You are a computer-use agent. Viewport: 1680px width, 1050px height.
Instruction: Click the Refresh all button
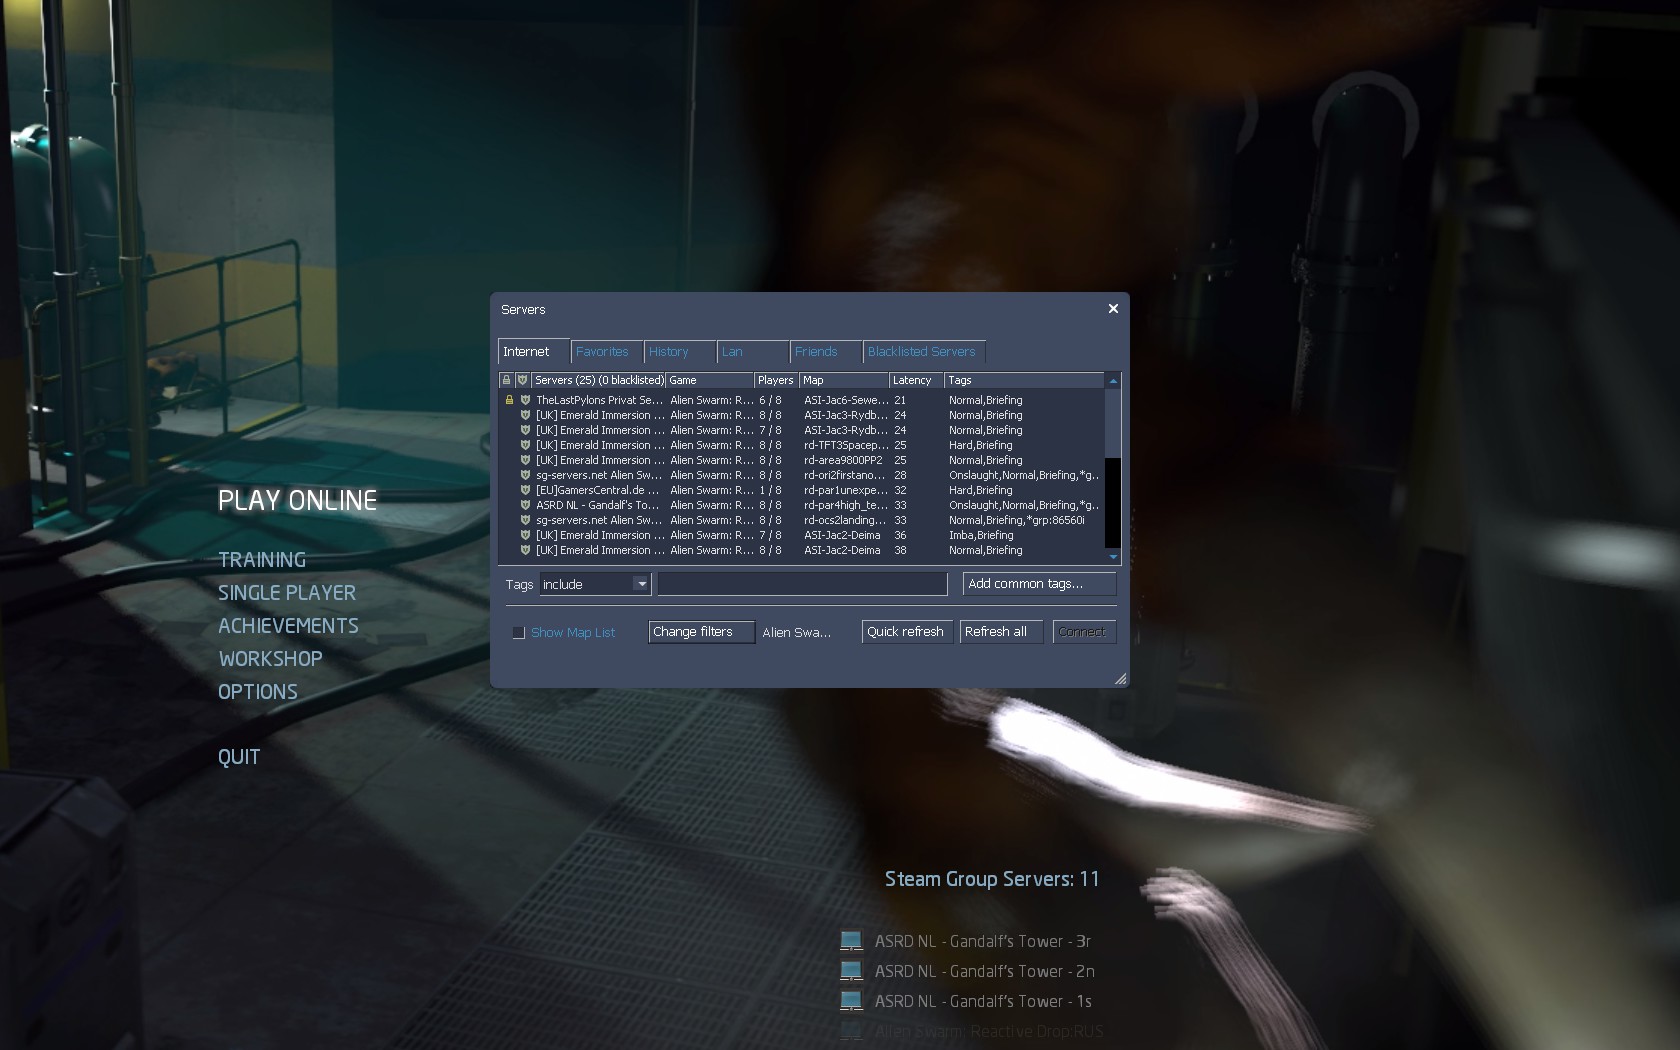(x=1001, y=632)
